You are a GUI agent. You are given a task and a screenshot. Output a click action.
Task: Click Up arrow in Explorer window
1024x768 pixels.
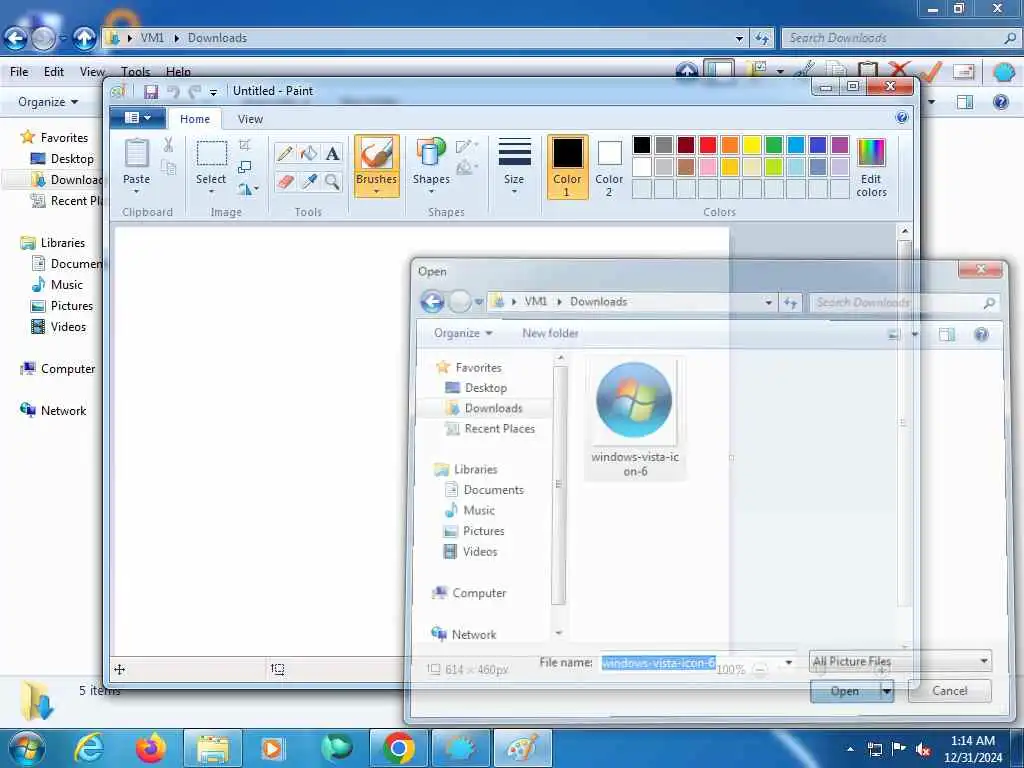[x=84, y=39]
